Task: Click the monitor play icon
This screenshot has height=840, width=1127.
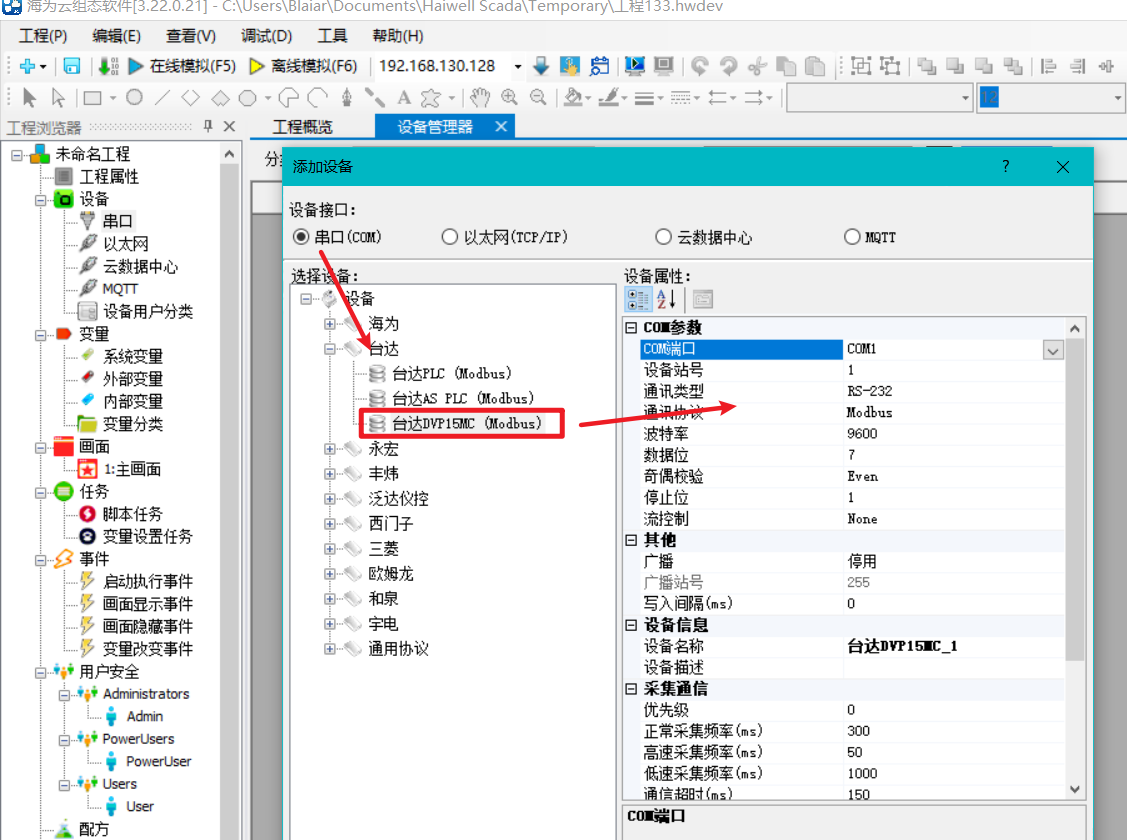Action: (635, 66)
